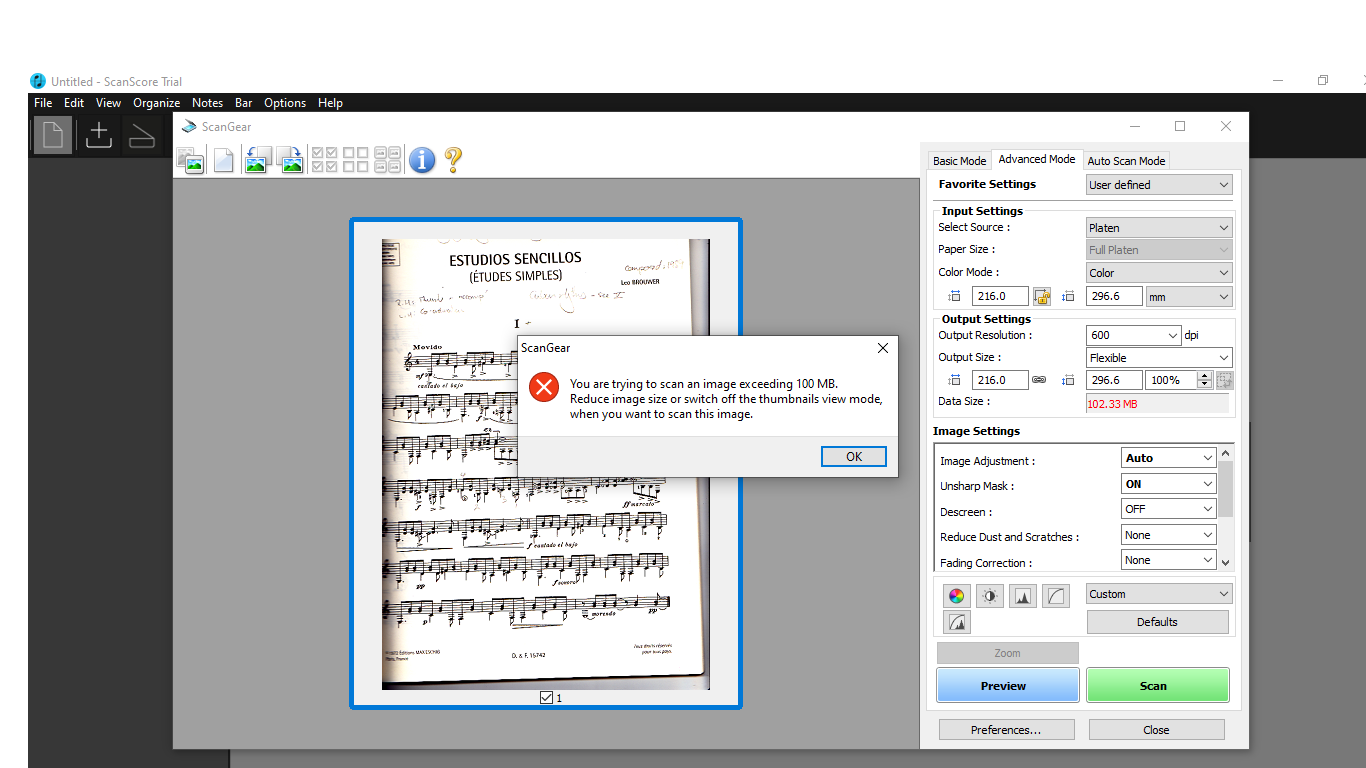Screen dimensions: 1366x768
Task: Open the File menu in ScanScore
Action: (x=43, y=103)
